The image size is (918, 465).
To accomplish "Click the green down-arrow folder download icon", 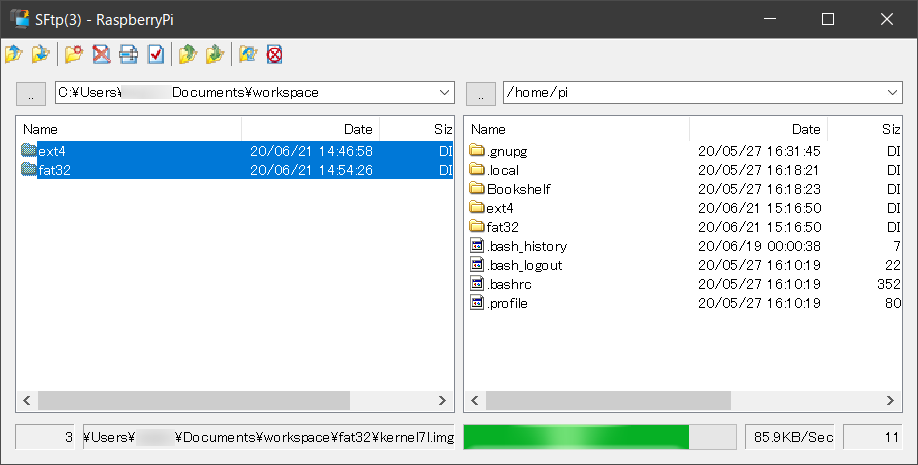I will coord(215,54).
